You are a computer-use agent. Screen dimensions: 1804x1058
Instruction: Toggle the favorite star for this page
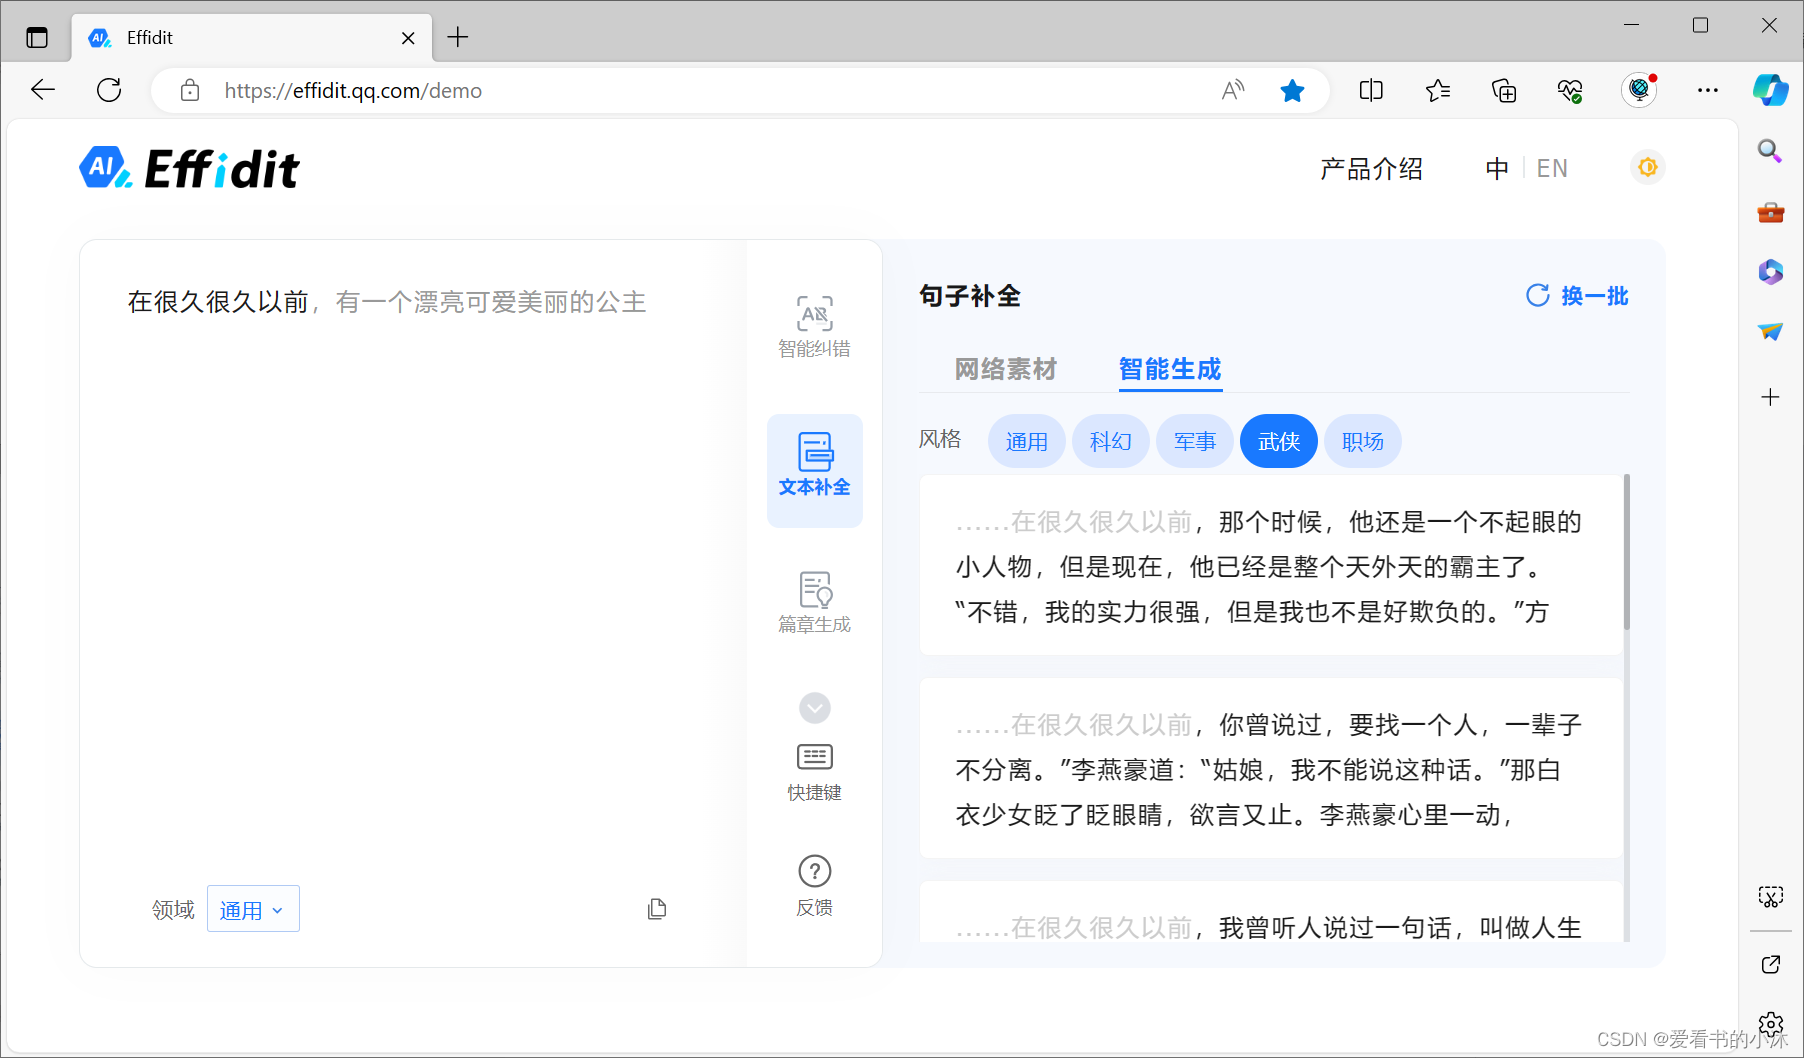pyautogui.click(x=1292, y=91)
